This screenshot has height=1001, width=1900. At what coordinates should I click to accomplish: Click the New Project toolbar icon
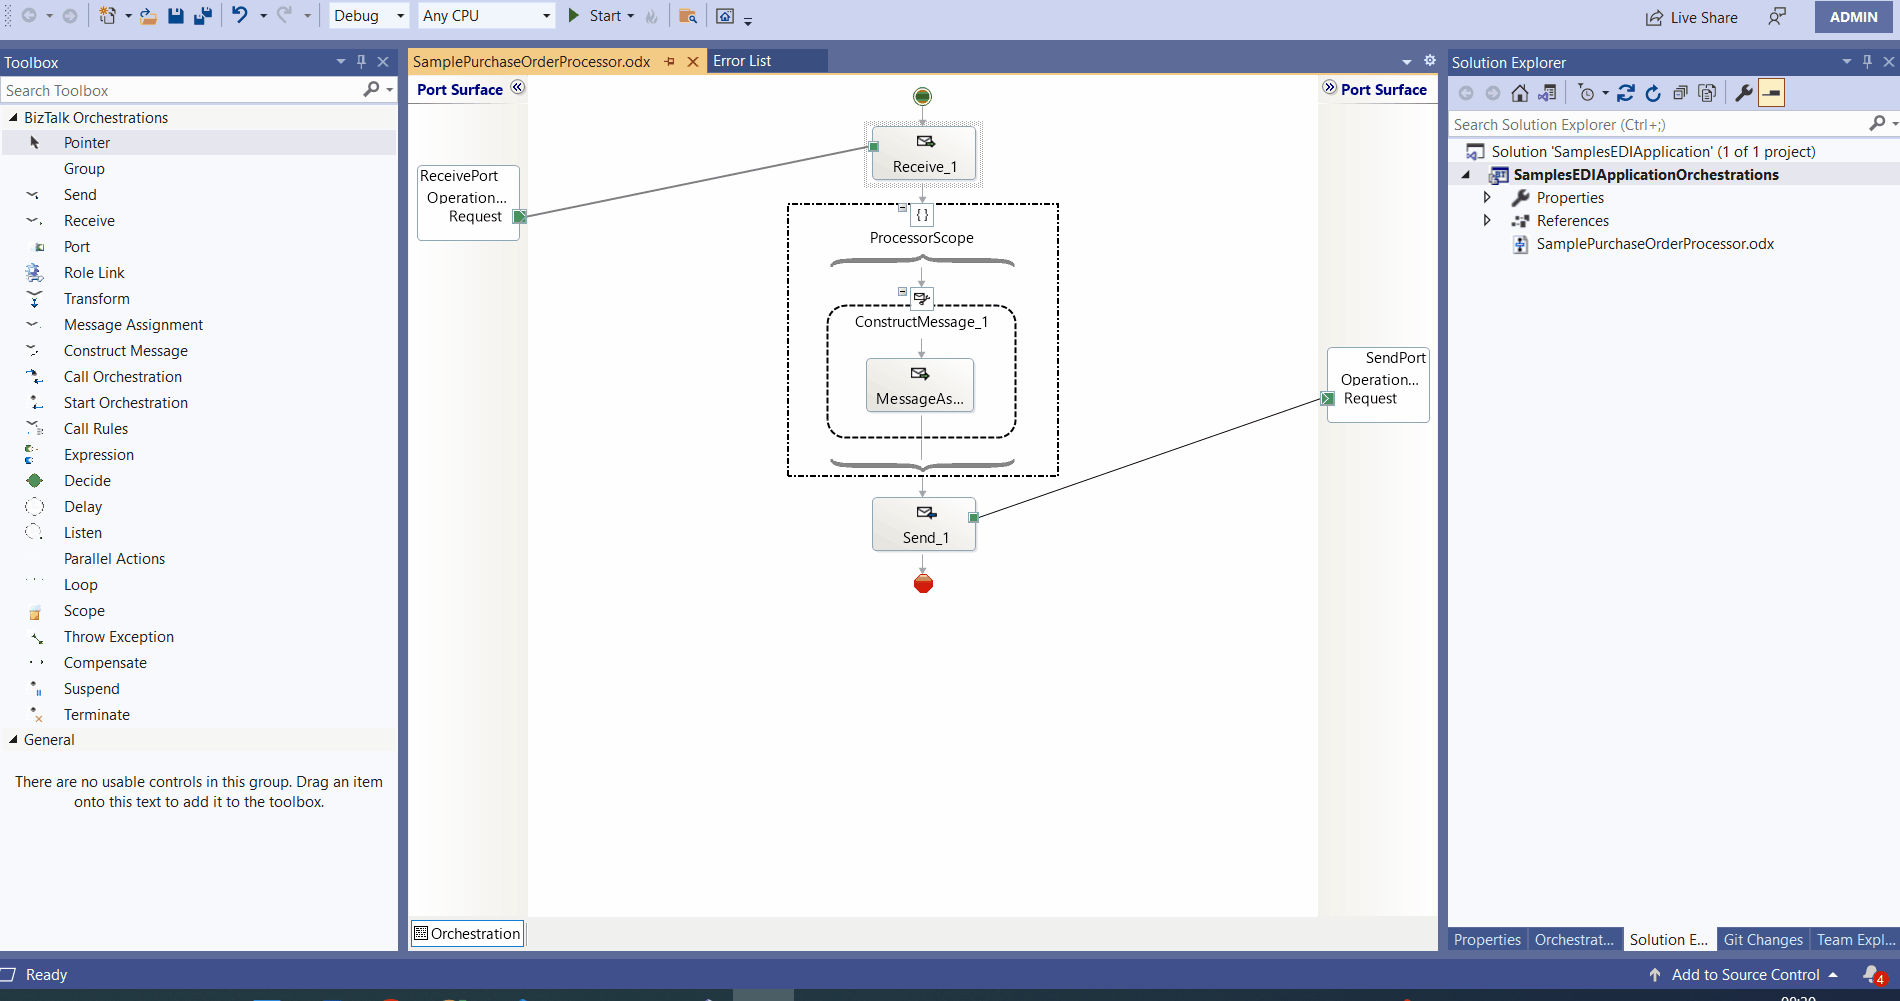pyautogui.click(x=107, y=16)
